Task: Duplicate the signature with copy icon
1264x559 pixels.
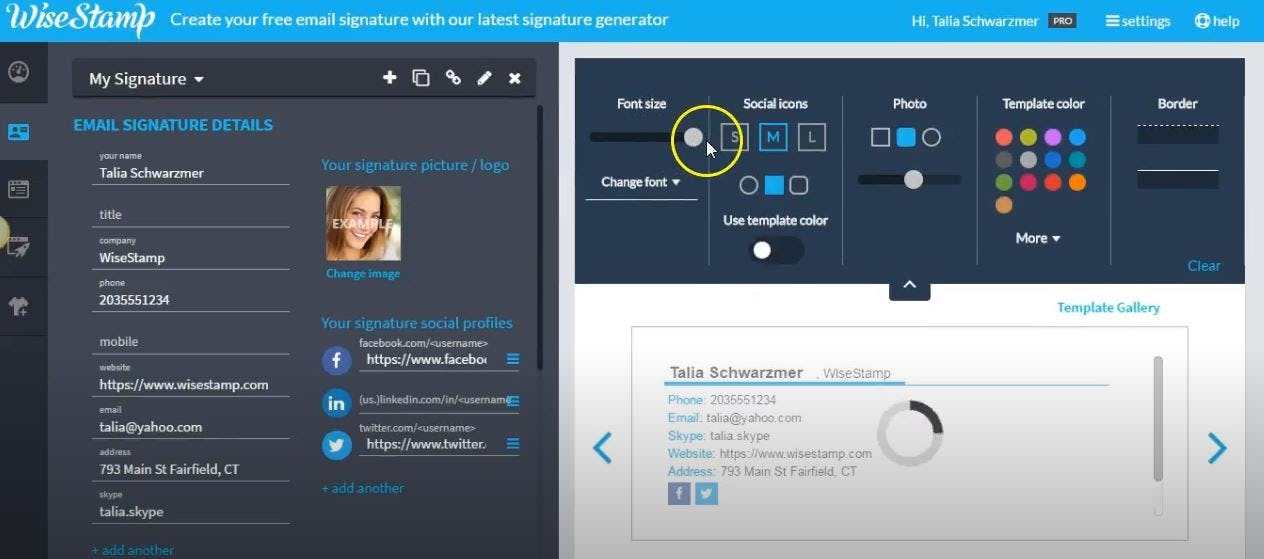Action: (x=421, y=78)
